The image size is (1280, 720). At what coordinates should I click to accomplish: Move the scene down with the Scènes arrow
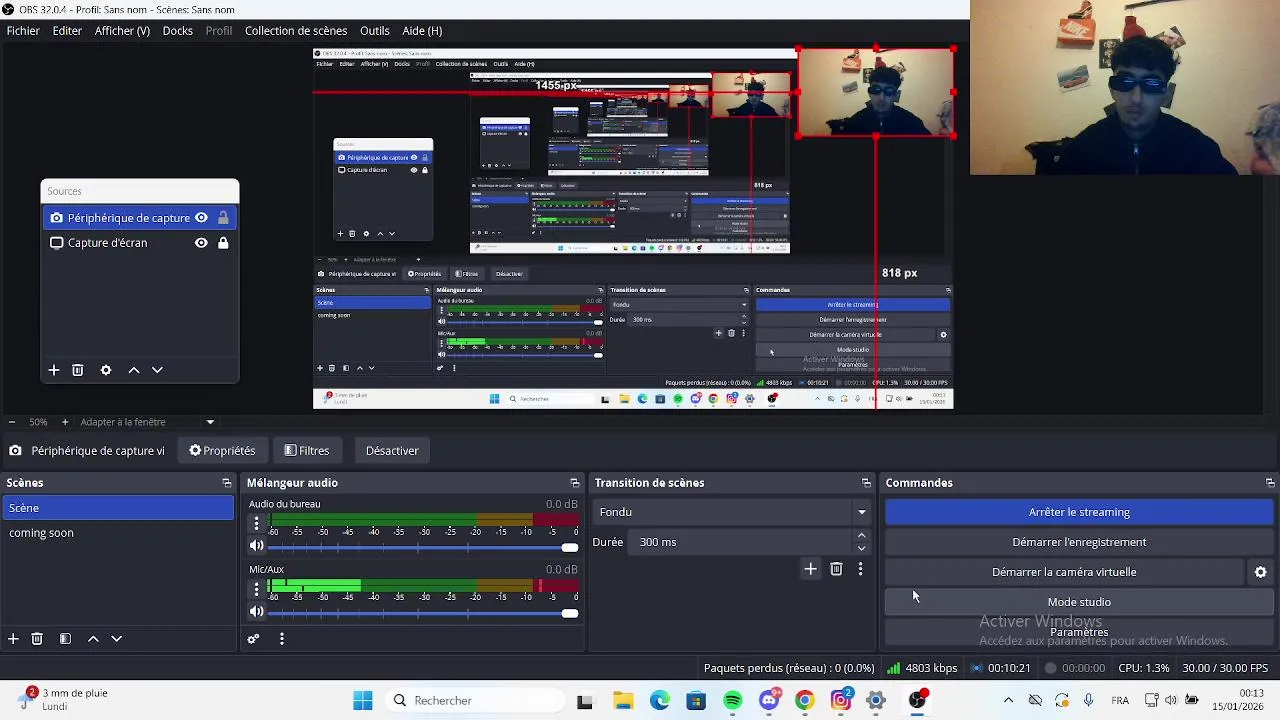point(116,639)
